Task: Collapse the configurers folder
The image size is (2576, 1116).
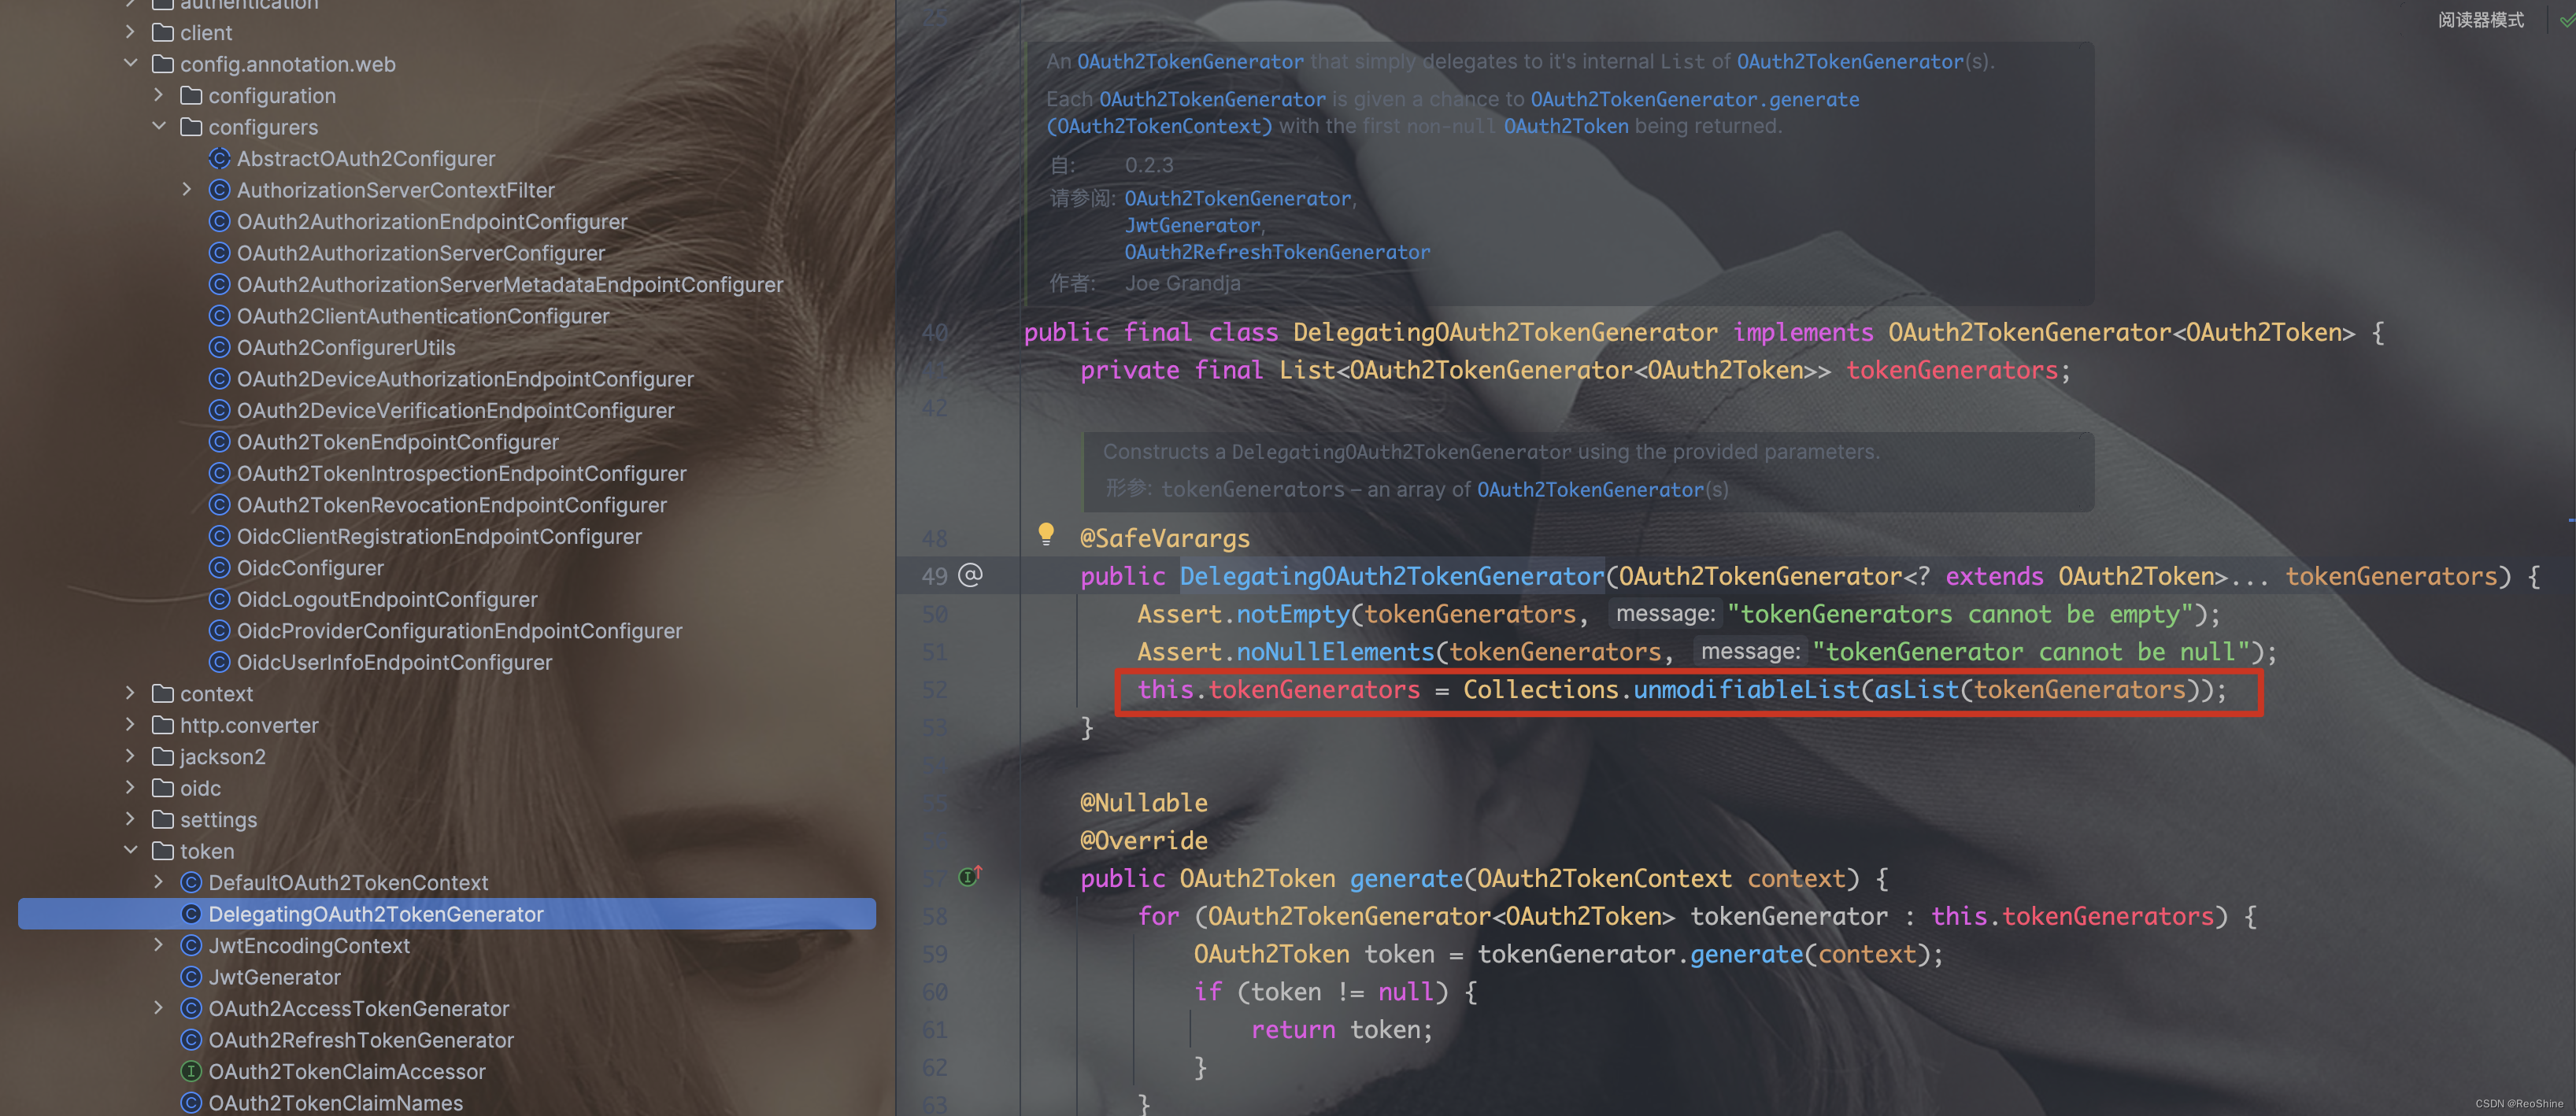Action: [x=159, y=127]
